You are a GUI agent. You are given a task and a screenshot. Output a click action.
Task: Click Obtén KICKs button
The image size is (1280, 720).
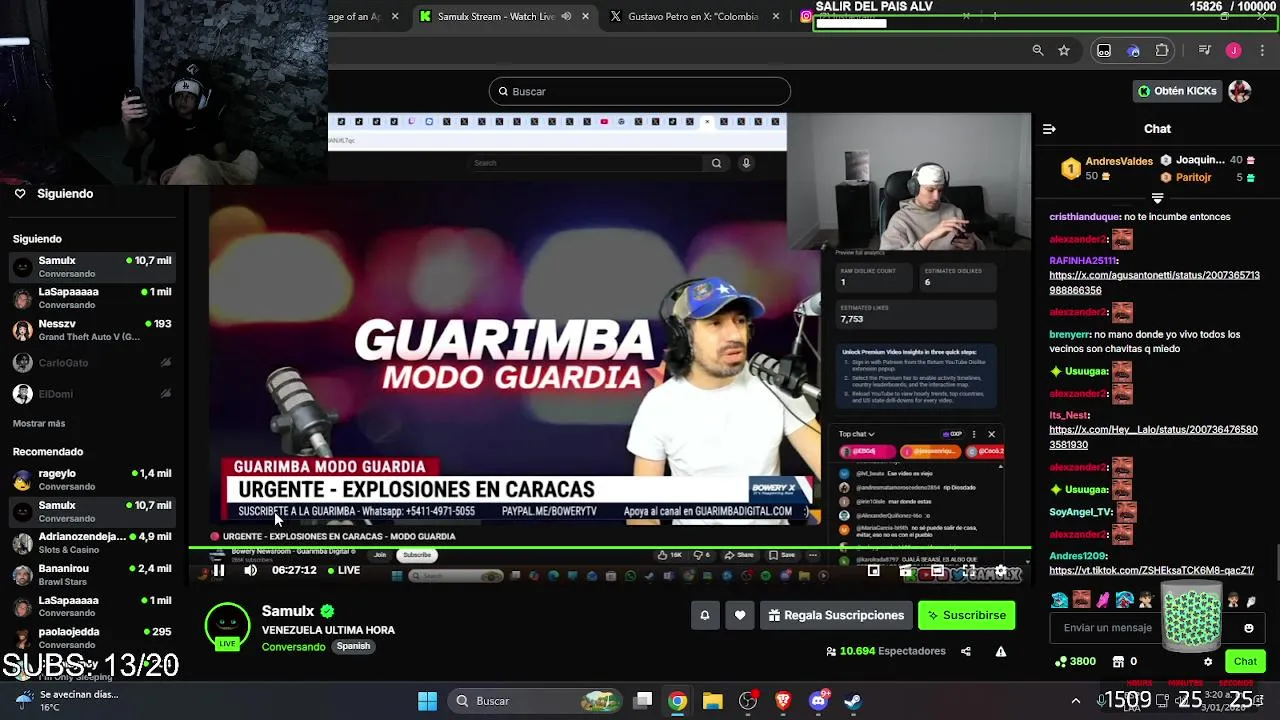click(1177, 91)
